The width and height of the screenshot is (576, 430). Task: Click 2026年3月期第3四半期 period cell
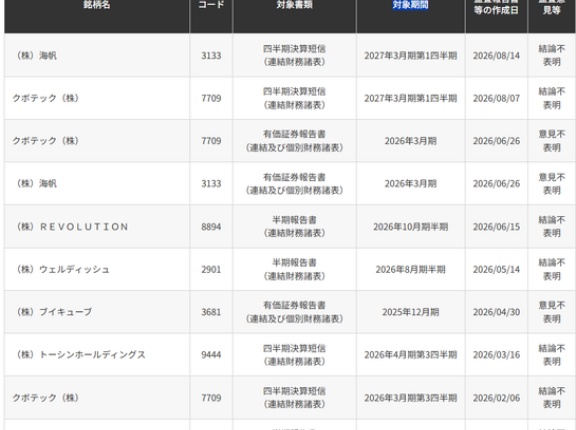(x=410, y=398)
